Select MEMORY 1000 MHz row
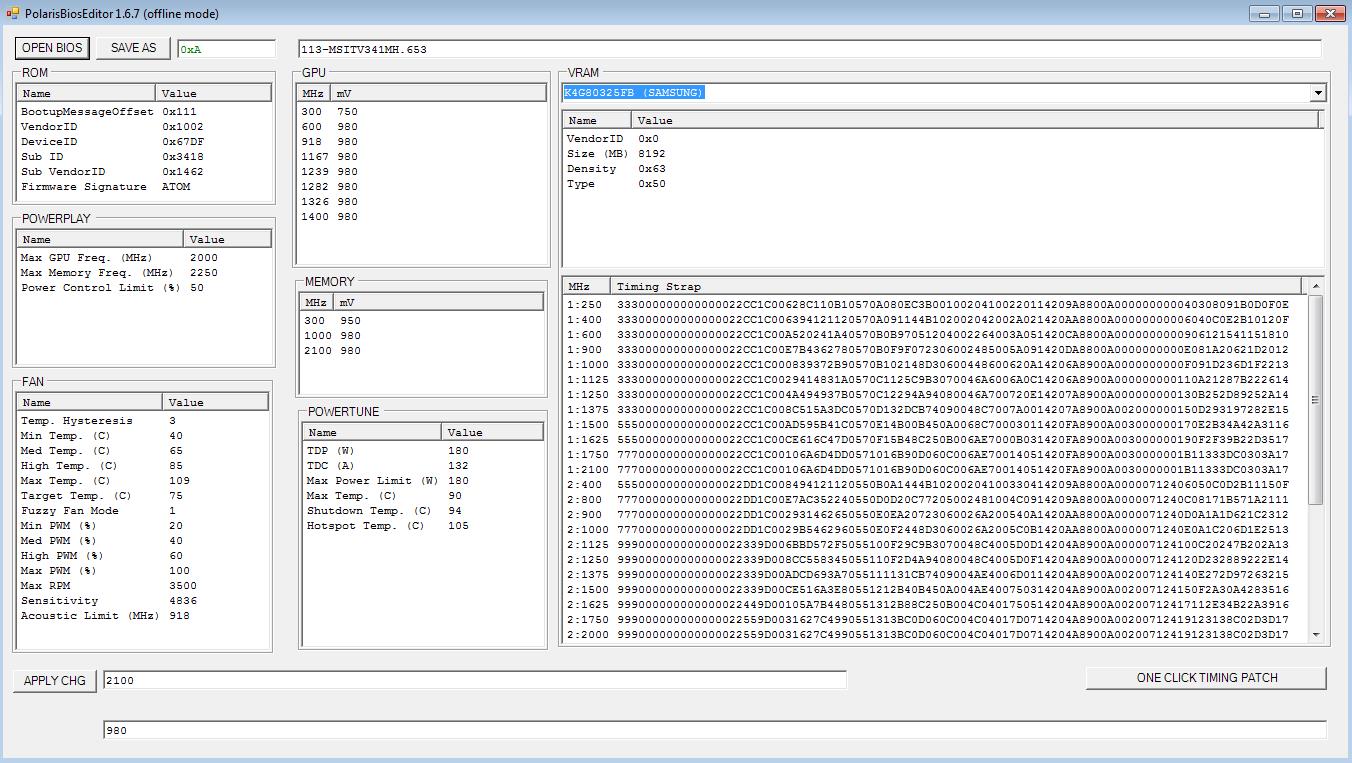Screen dimensions: 1352x763 tap(422, 336)
